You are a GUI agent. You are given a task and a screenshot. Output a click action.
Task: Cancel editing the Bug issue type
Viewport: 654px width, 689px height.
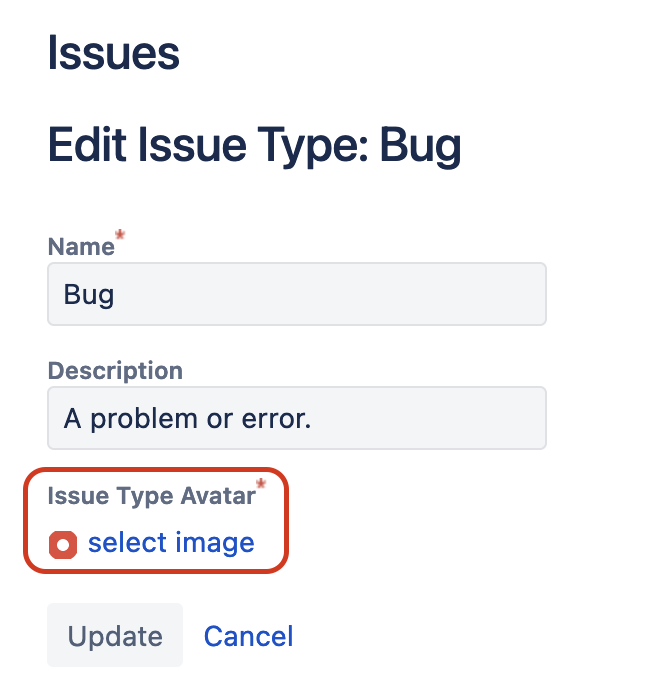tap(248, 636)
